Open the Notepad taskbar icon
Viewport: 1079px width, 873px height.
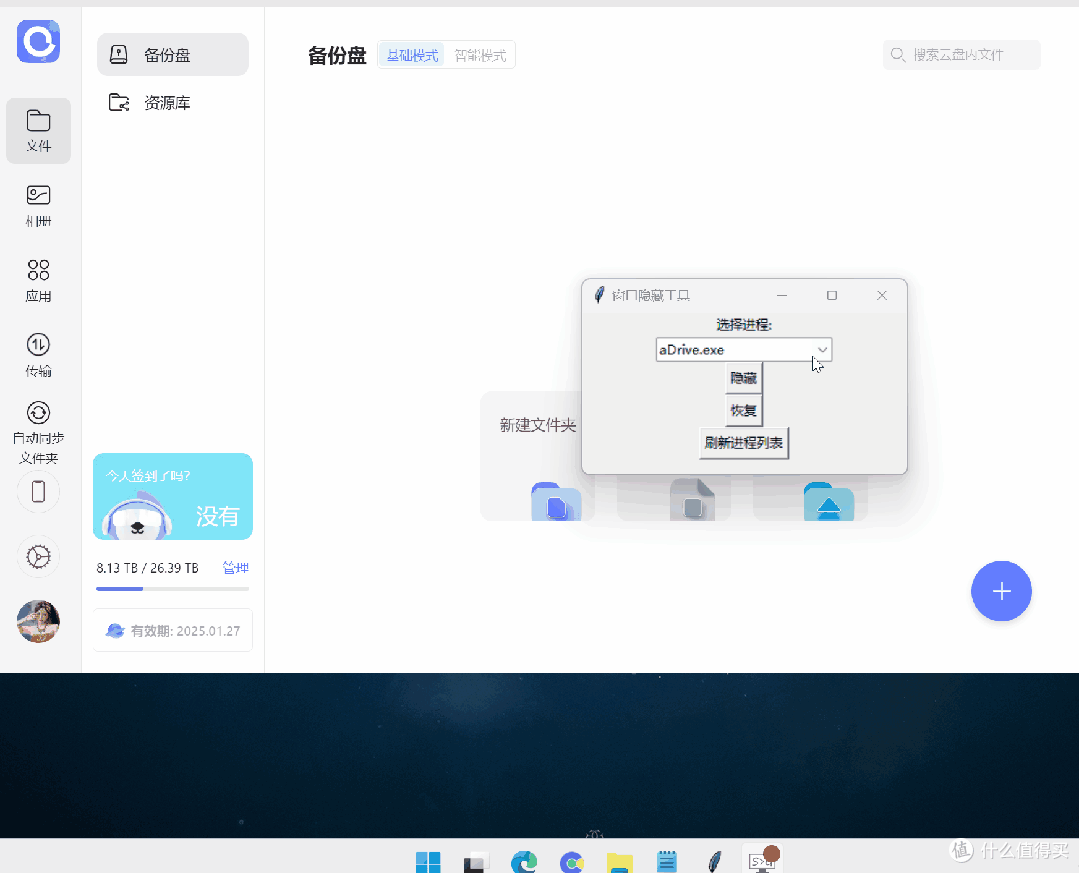point(667,861)
